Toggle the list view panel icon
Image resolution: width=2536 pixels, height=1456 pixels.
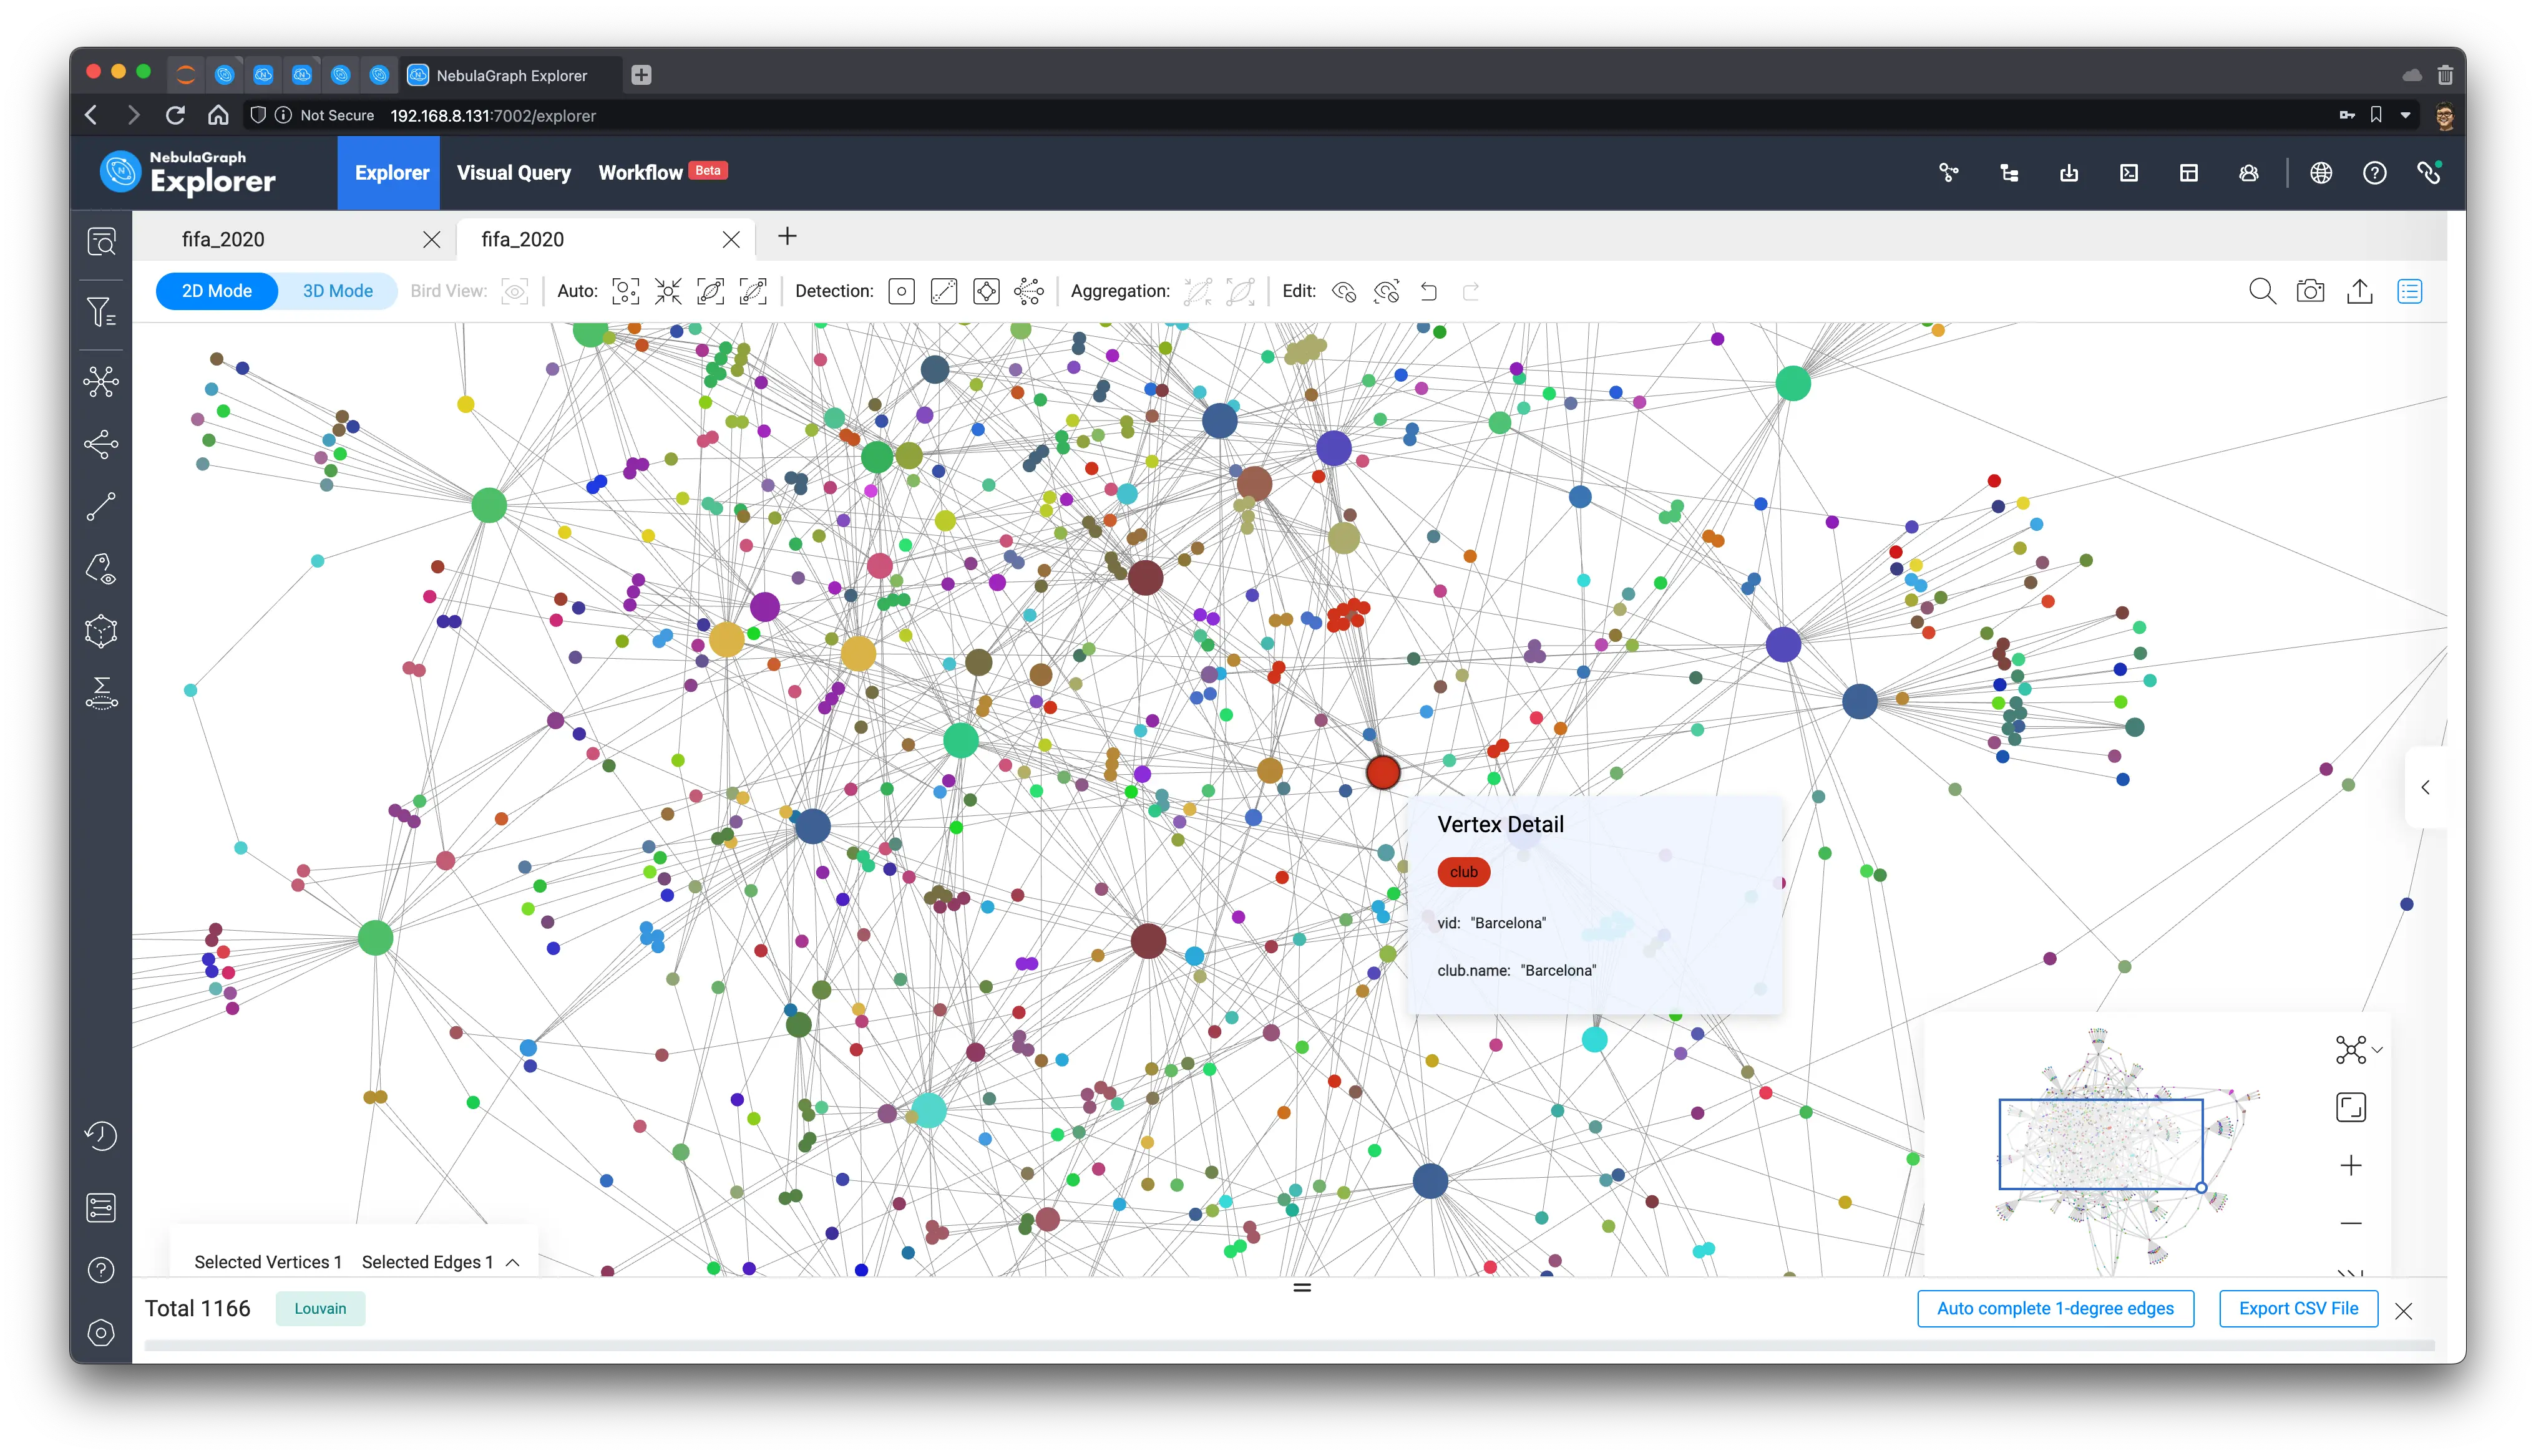(2410, 291)
